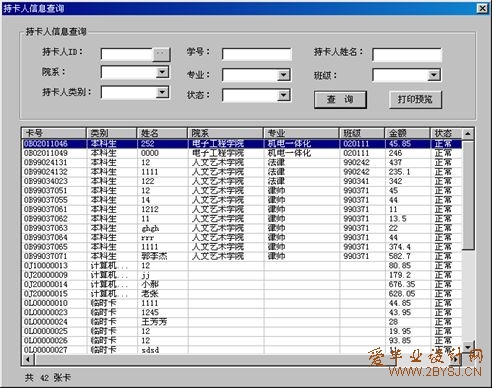
Task: Select row with card 0B99037061
Action: pos(242,209)
